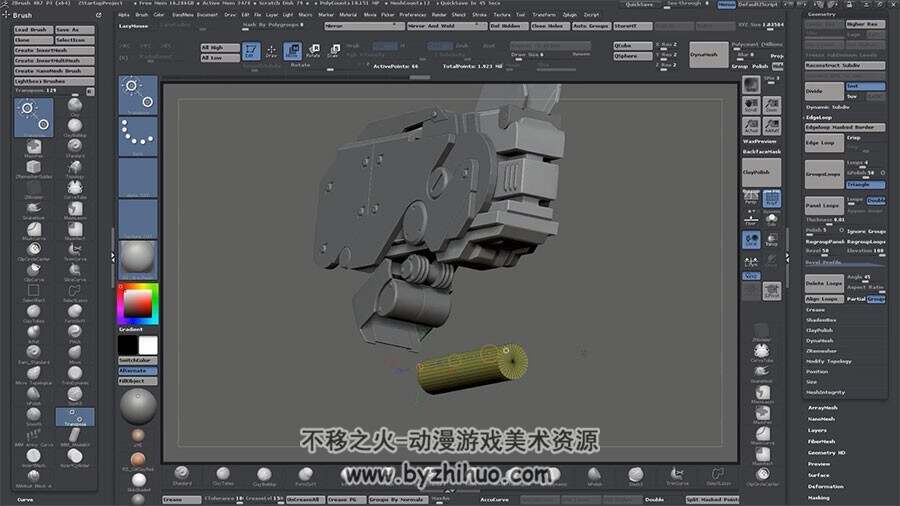Select the Move mode icon
900x506 pixels.
(292, 51)
